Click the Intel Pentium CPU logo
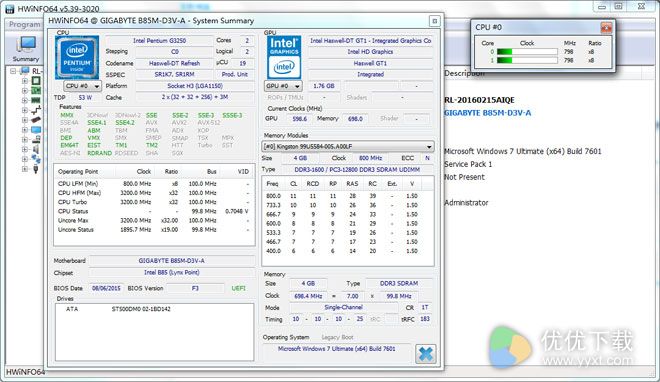This screenshot has height=382, width=660. click(x=77, y=58)
